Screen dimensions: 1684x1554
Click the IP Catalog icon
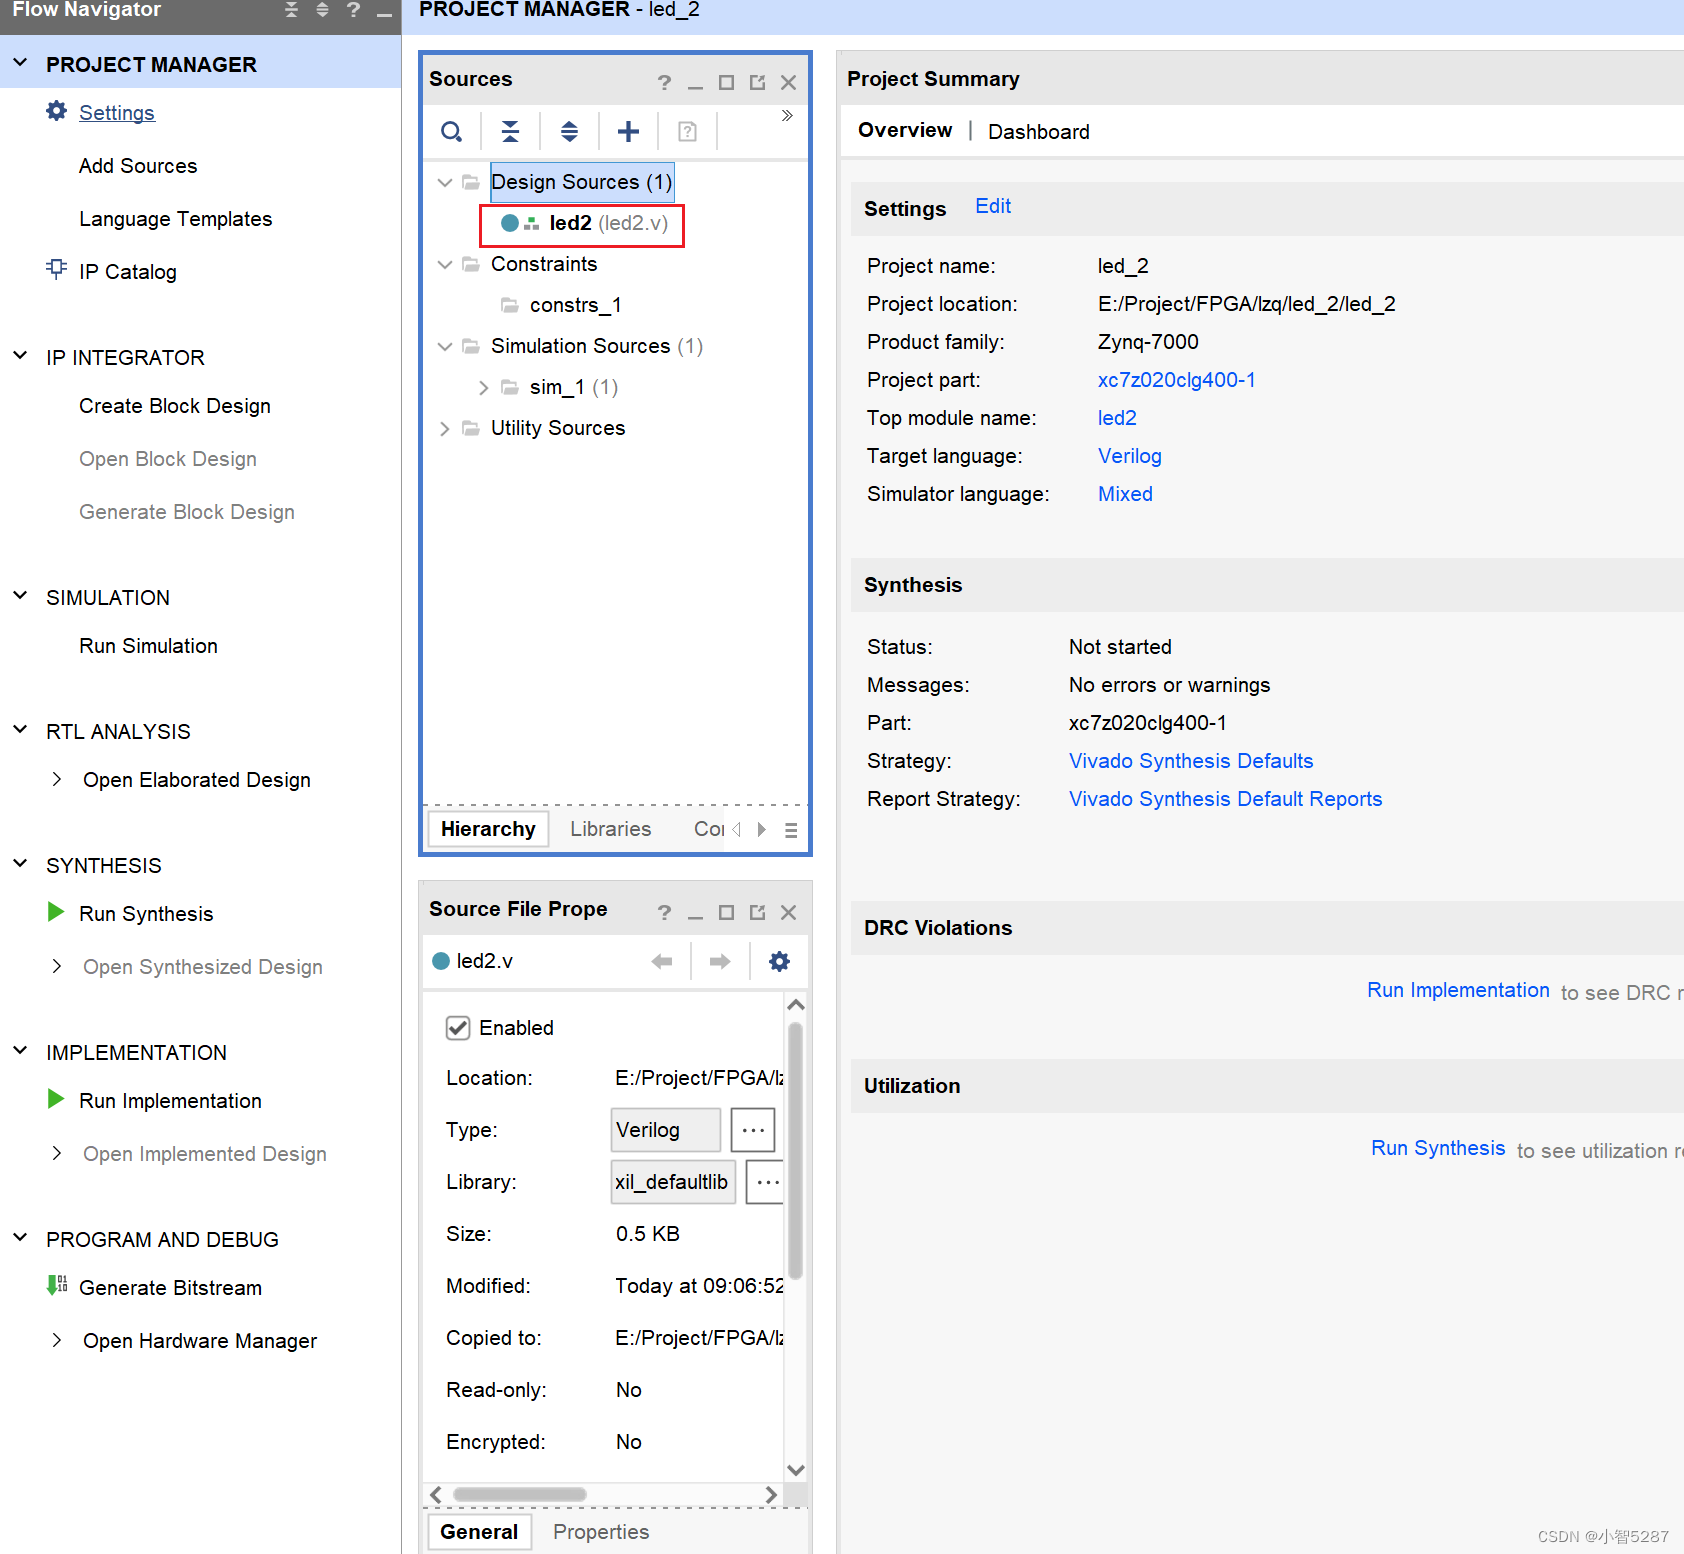pos(57,269)
